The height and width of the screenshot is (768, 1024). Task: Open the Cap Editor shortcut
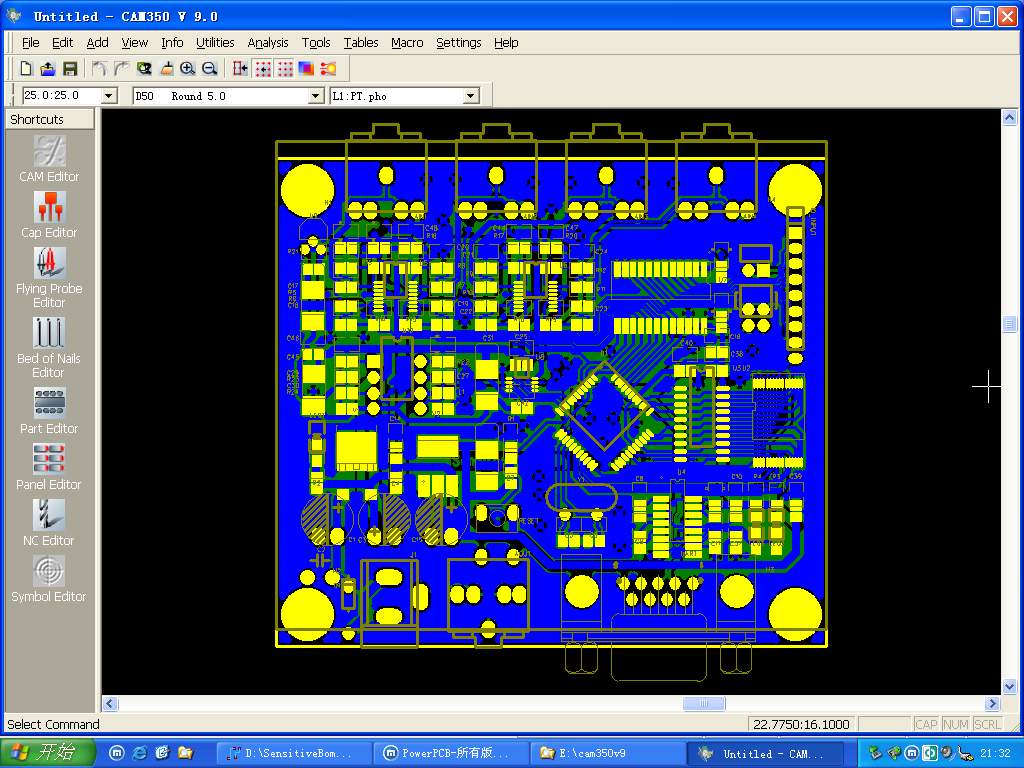49,215
